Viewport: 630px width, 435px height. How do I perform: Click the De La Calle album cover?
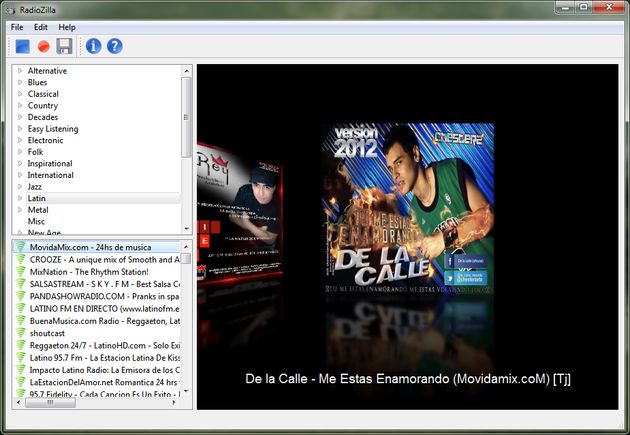pyautogui.click(x=409, y=207)
